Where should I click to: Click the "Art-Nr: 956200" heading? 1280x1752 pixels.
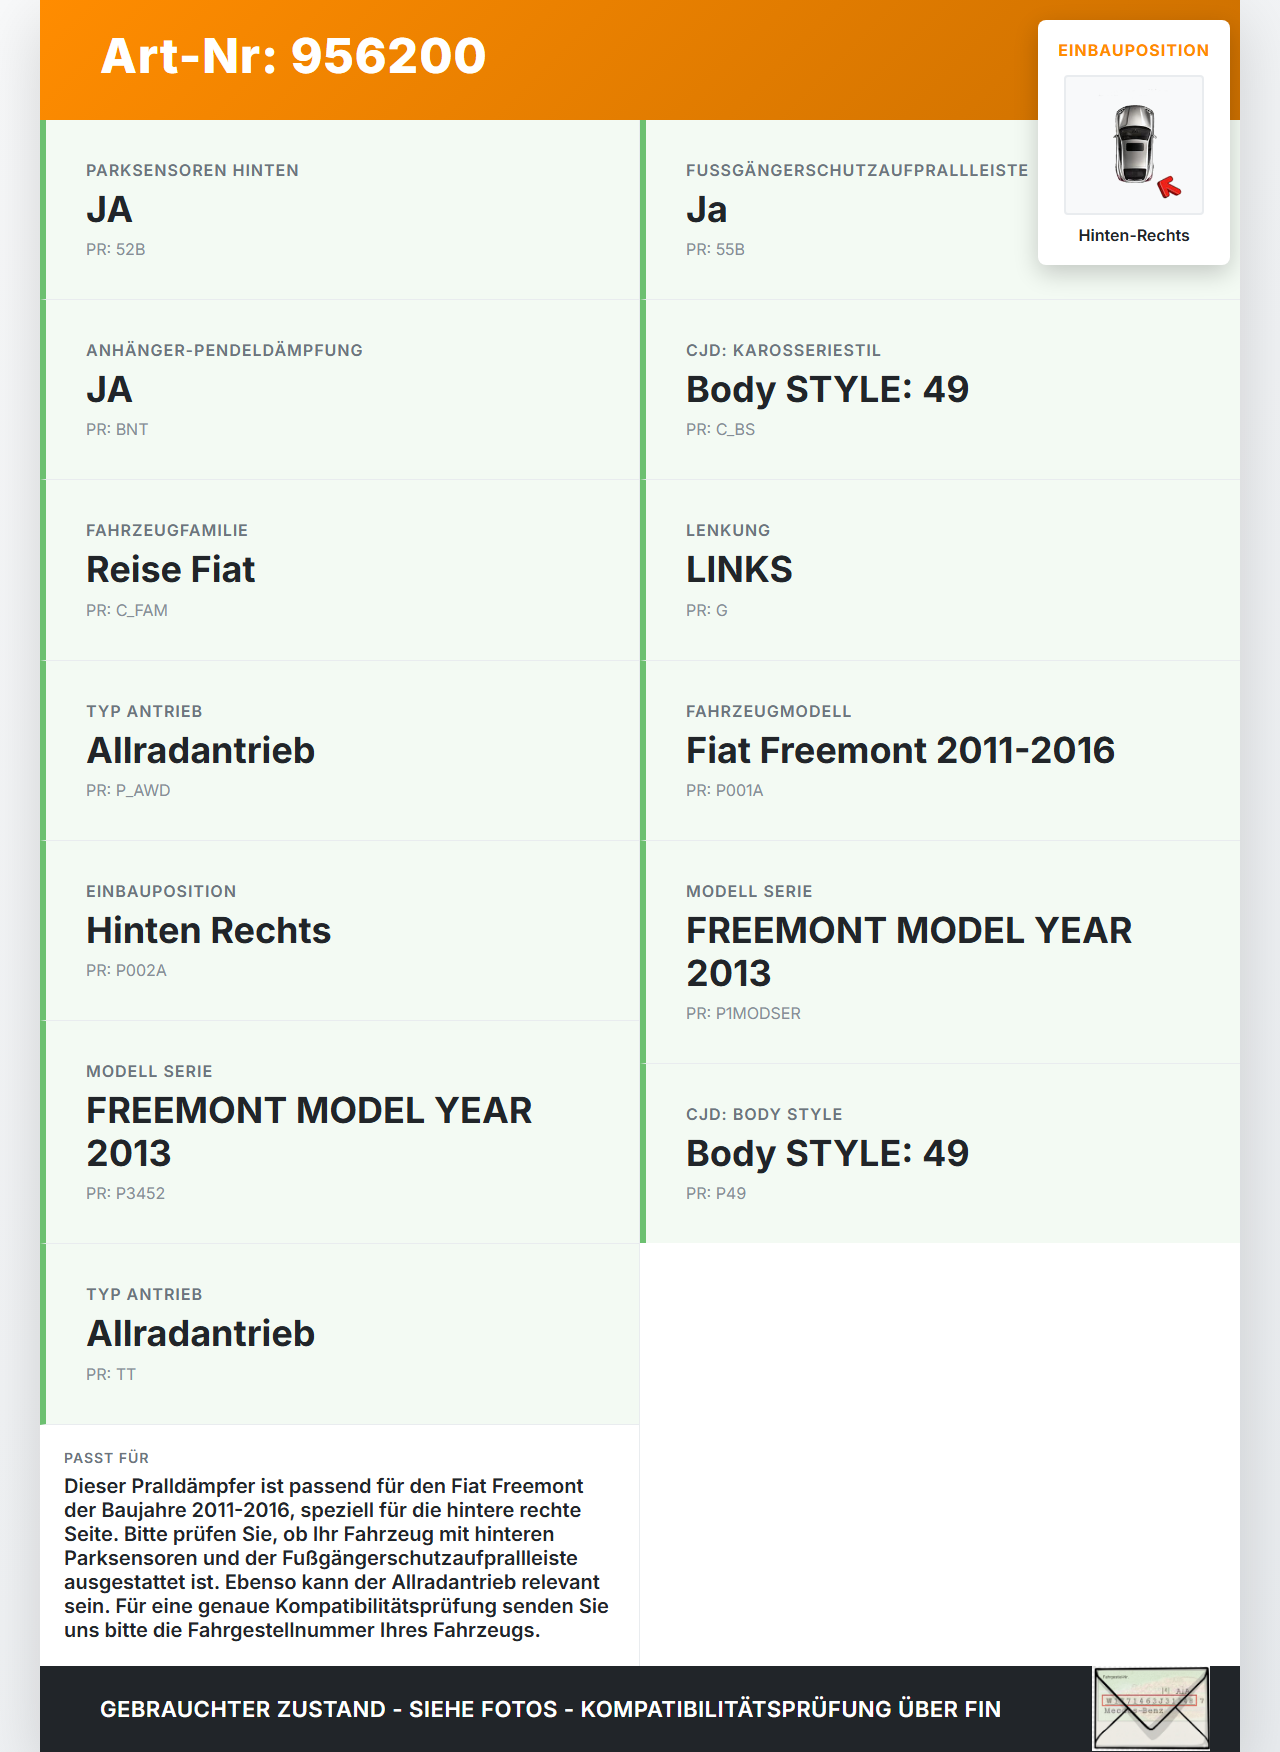[293, 56]
